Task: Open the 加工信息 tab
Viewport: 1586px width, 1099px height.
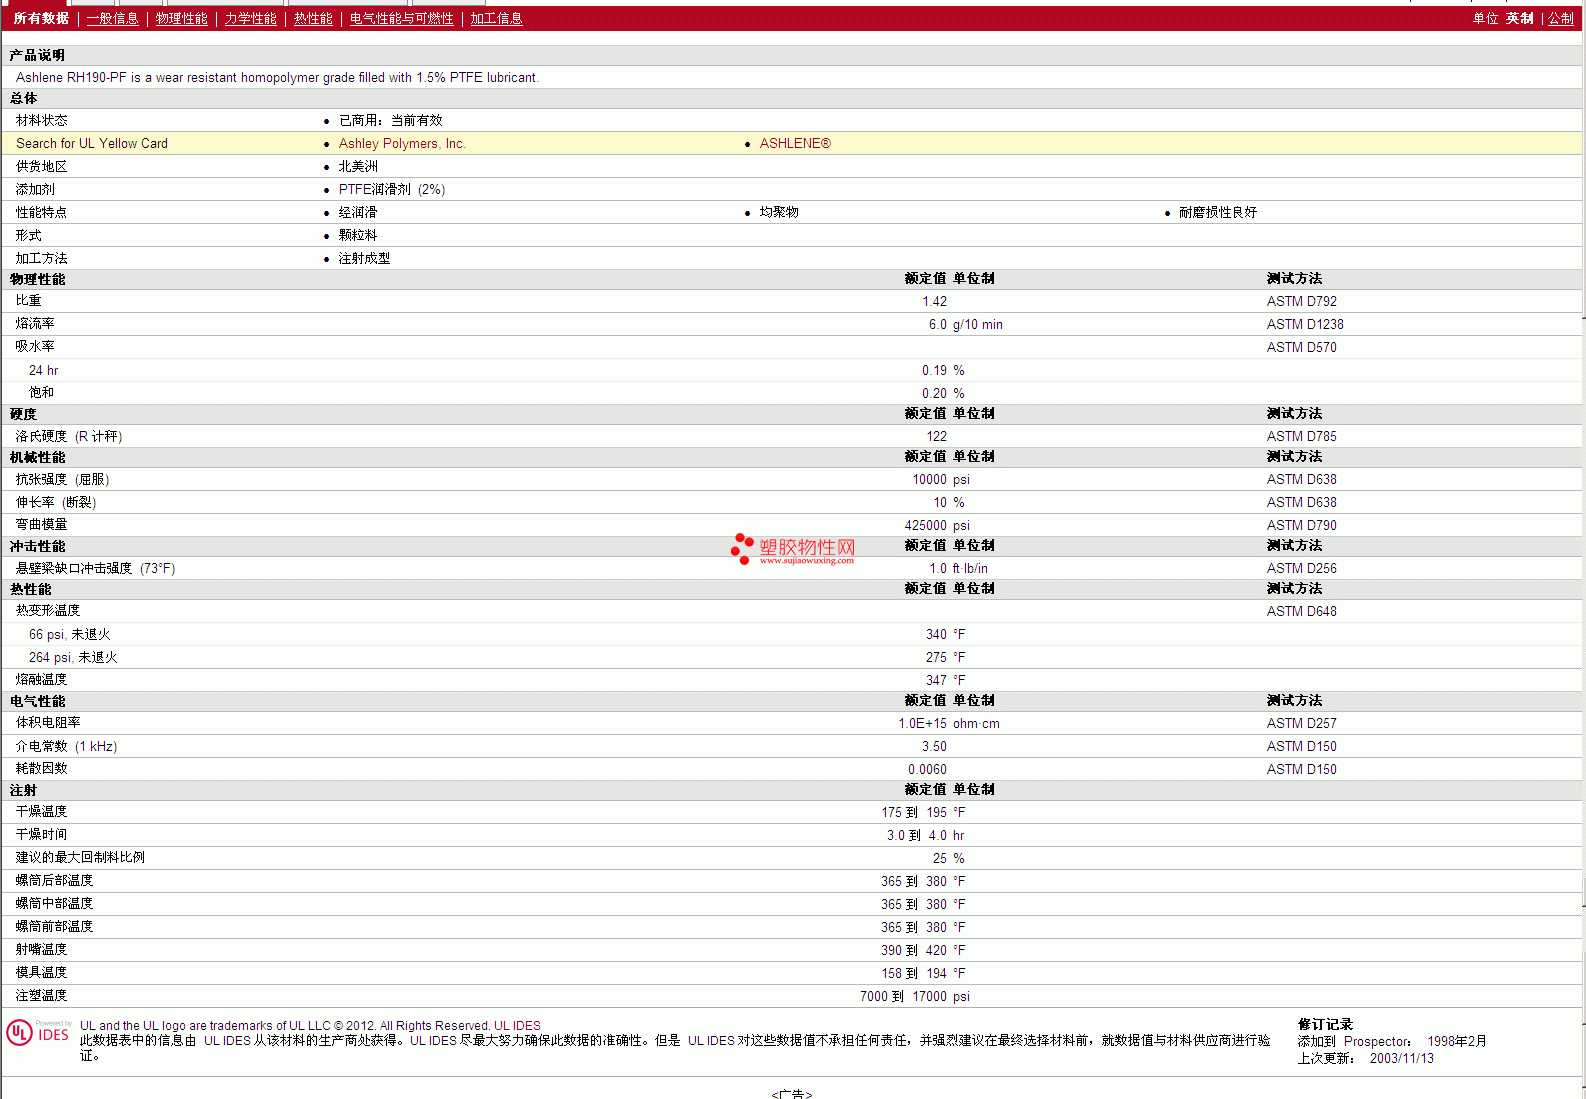Action: pyautogui.click(x=497, y=18)
